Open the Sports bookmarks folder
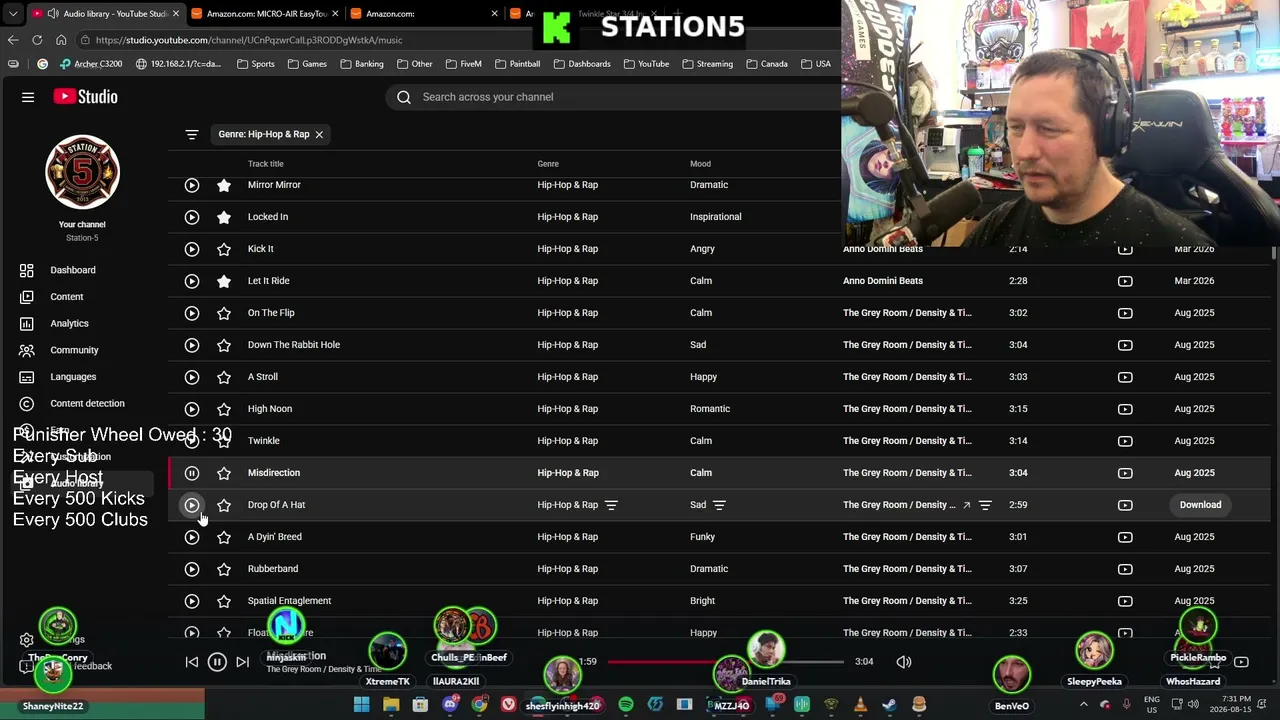The width and height of the screenshot is (1280, 720). pyautogui.click(x=256, y=64)
